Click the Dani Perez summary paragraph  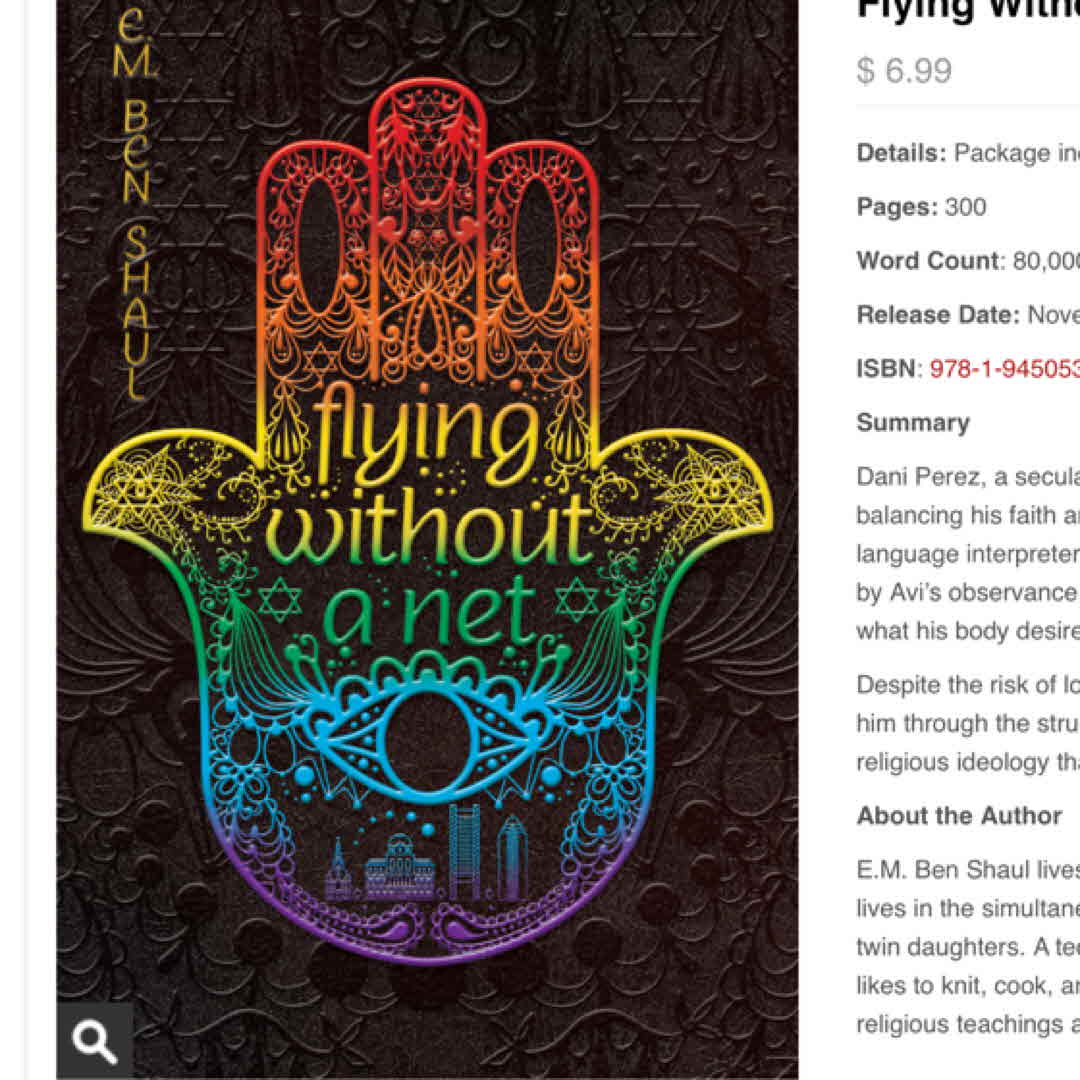point(968,553)
